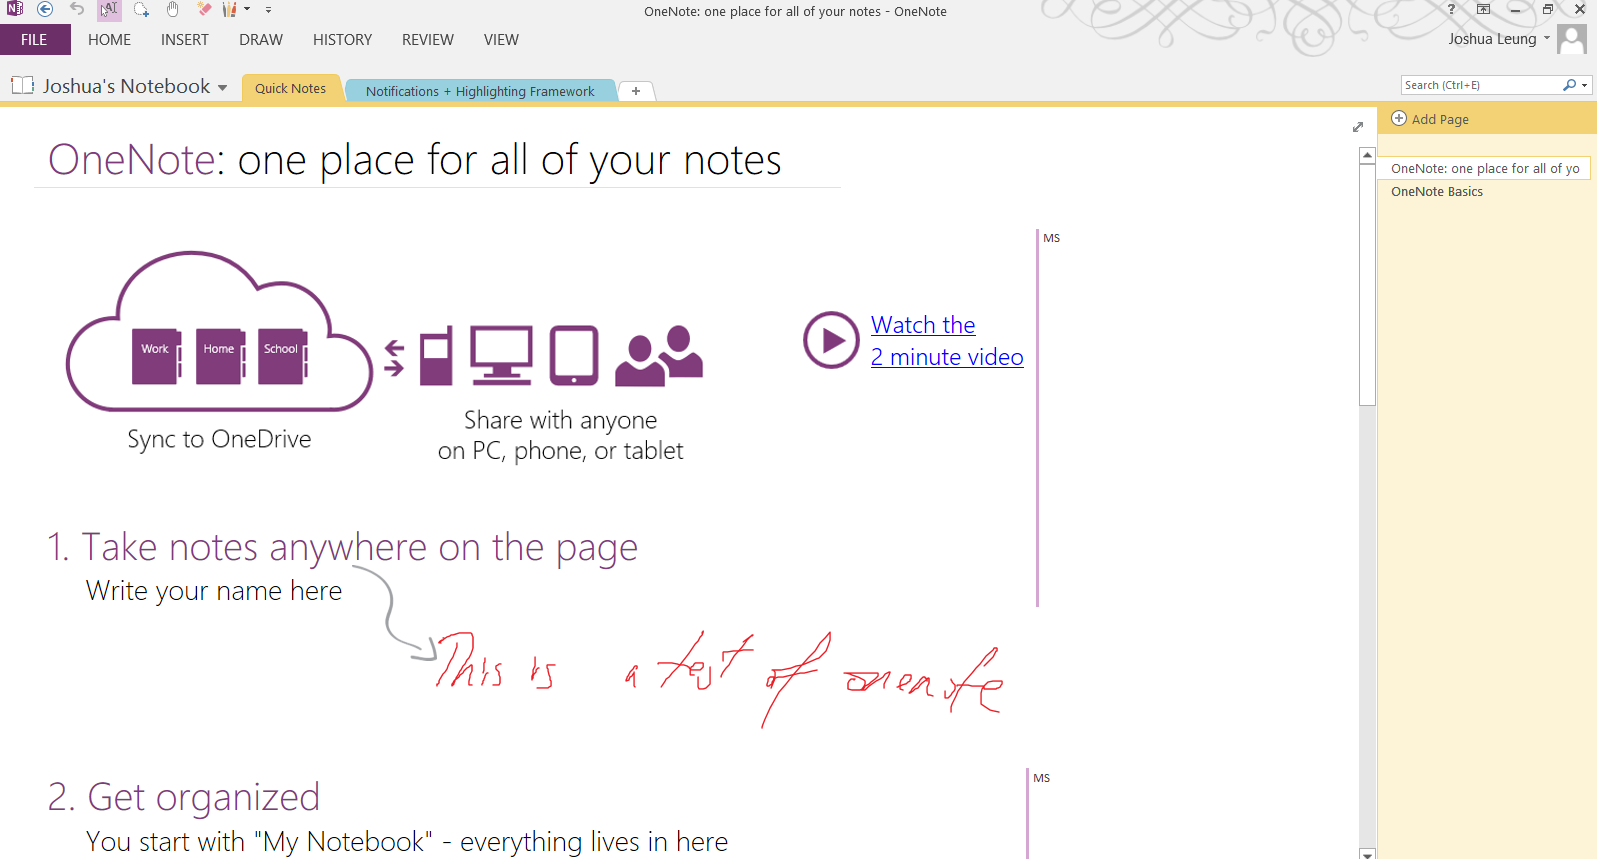Click the School notebook in the cloud image
This screenshot has height=859, width=1597.
pyautogui.click(x=283, y=356)
